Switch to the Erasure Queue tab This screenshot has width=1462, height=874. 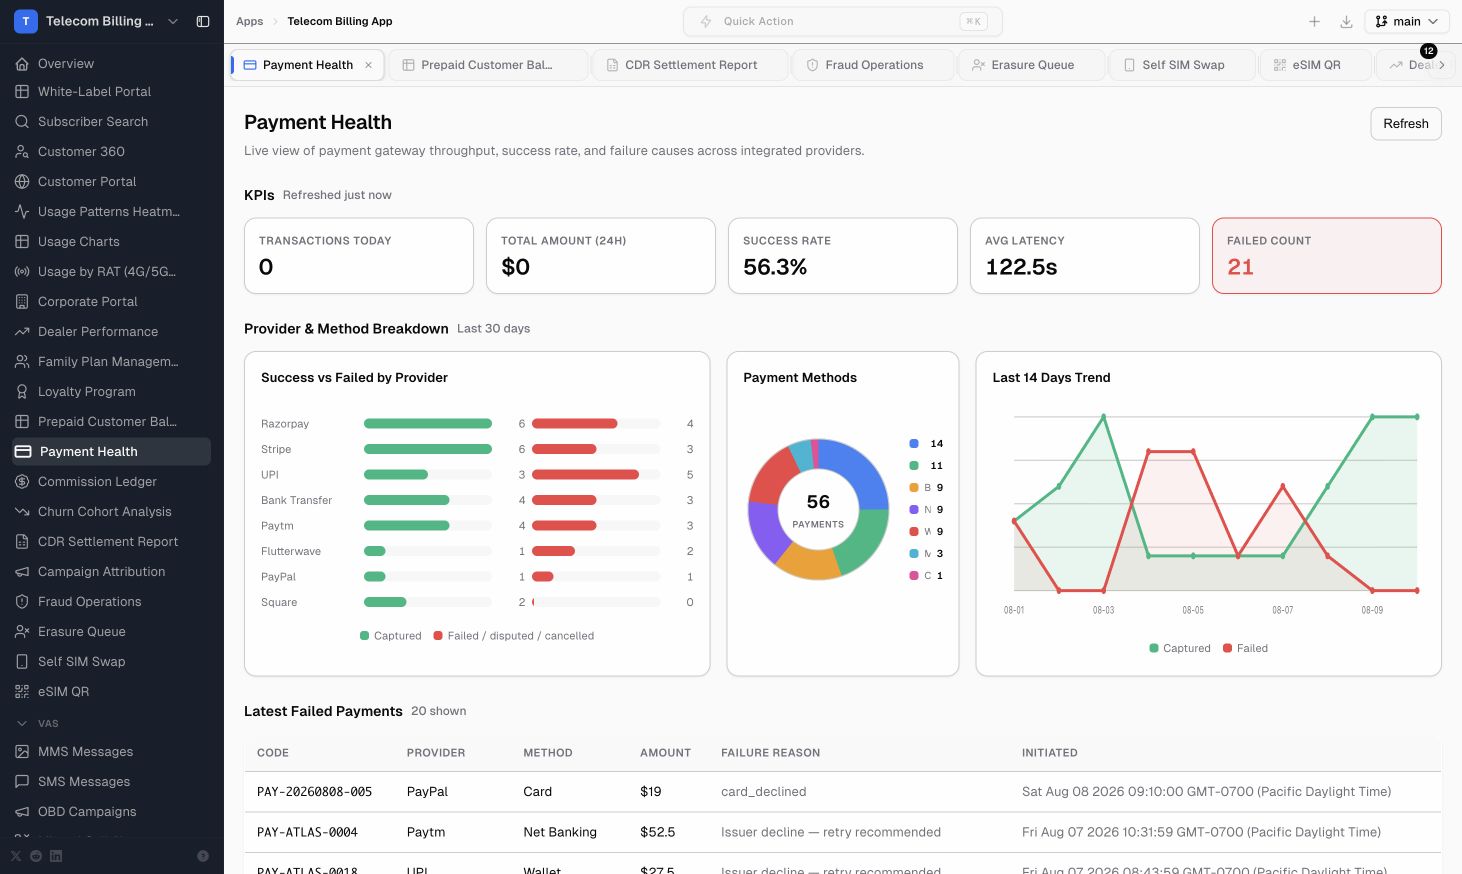[x=1032, y=65]
